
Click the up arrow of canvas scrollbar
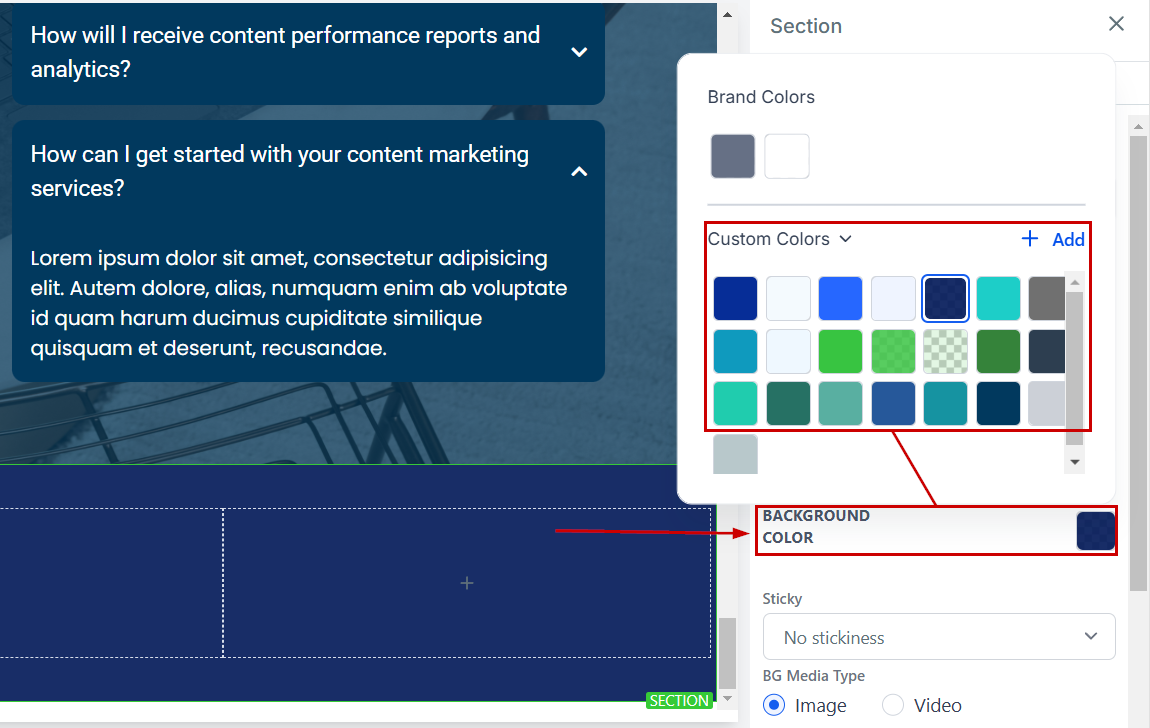click(728, 14)
